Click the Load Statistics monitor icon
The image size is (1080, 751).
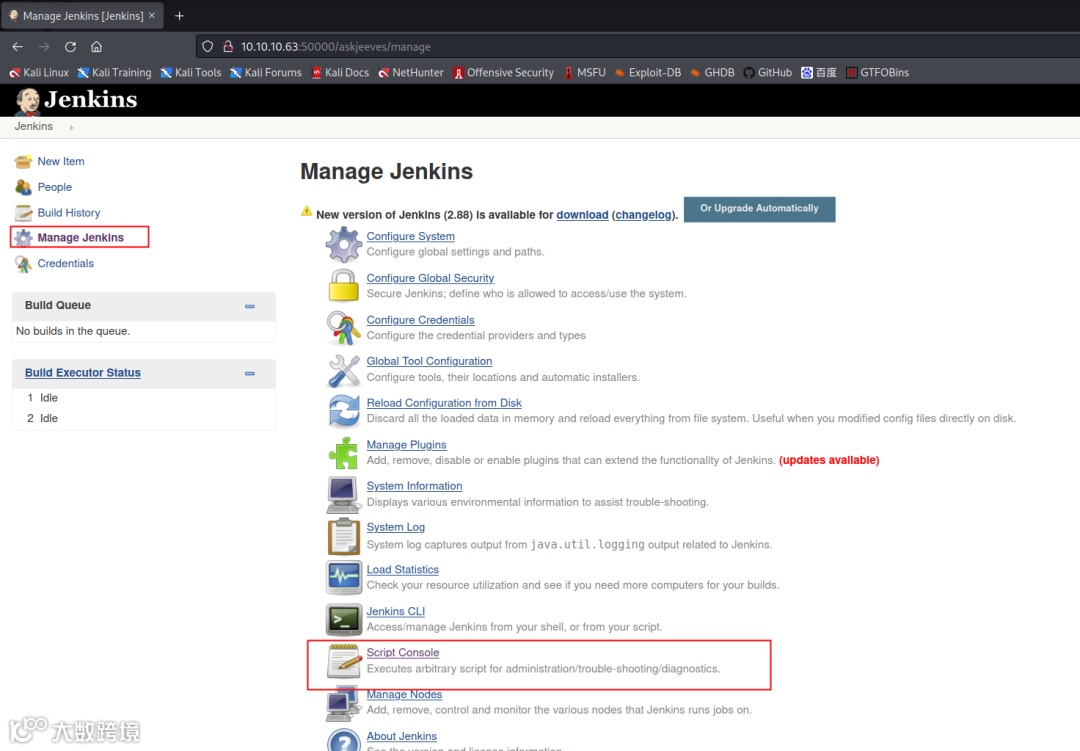click(x=343, y=577)
